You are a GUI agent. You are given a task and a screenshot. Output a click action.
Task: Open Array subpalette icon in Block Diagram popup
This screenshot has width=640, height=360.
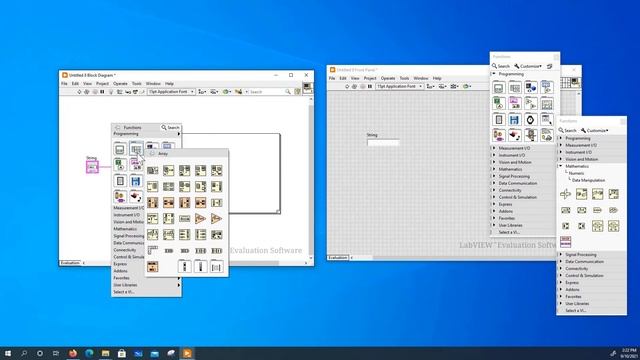(x=136, y=149)
